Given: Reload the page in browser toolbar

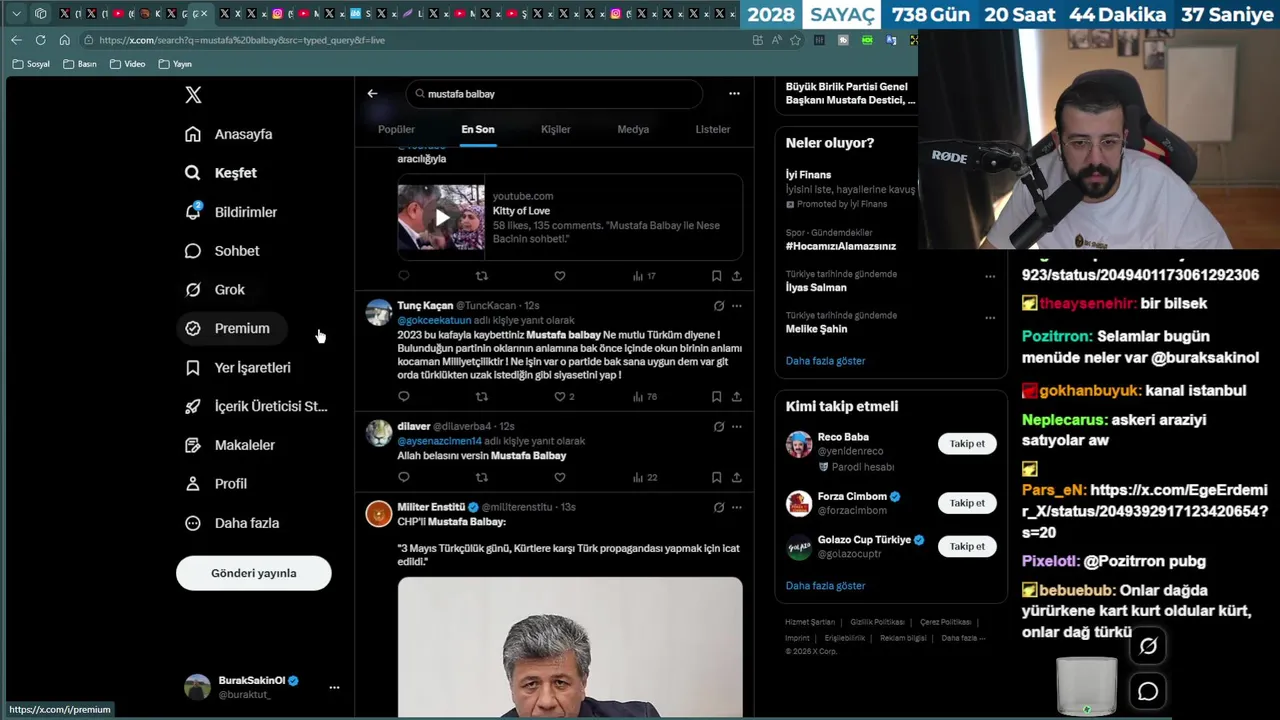Looking at the screenshot, I should (40, 40).
